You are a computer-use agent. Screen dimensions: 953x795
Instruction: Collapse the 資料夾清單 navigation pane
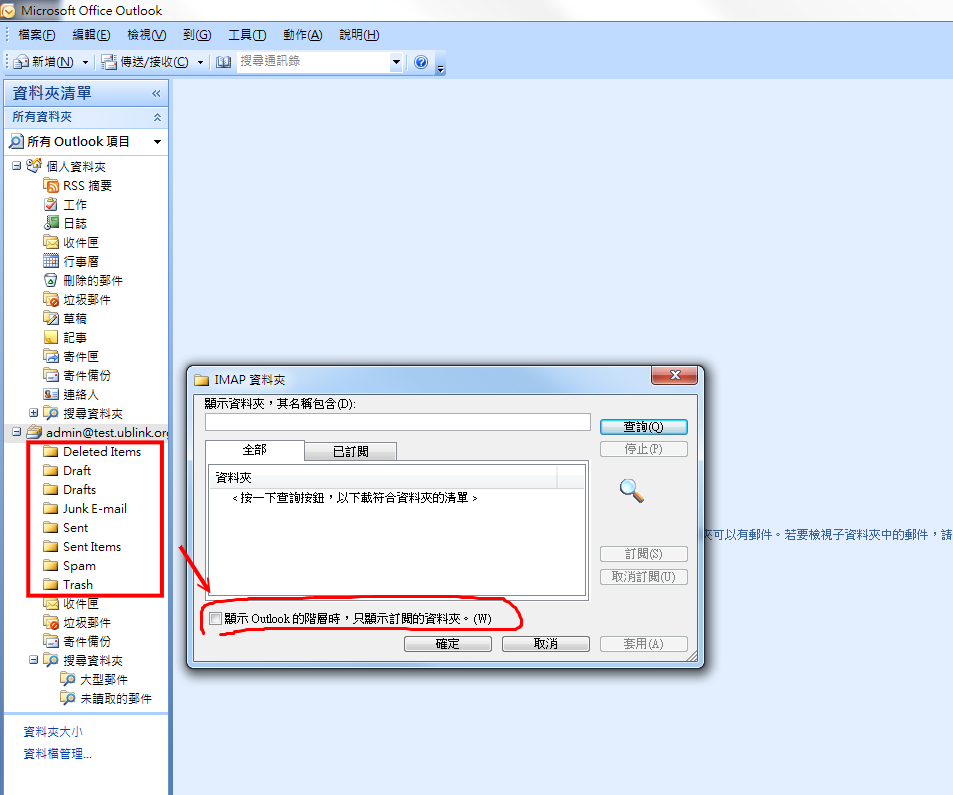tap(156, 93)
